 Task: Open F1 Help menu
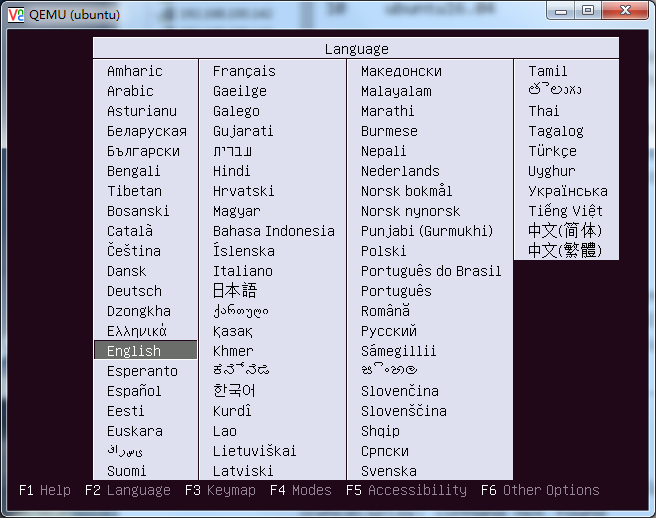45,490
